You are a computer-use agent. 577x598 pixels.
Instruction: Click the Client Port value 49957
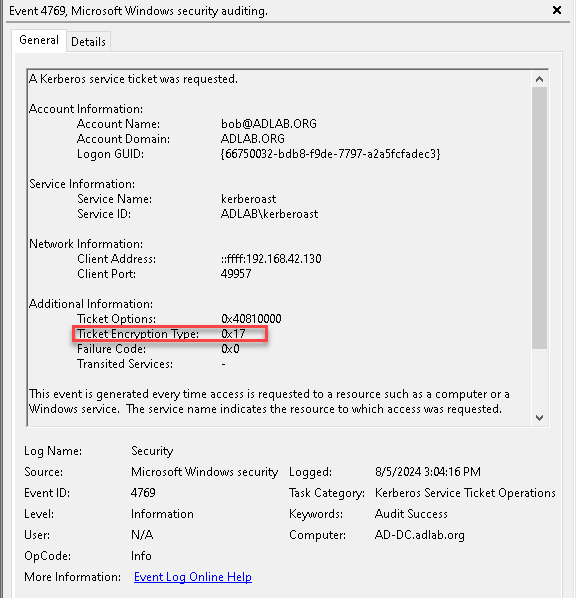click(x=236, y=273)
